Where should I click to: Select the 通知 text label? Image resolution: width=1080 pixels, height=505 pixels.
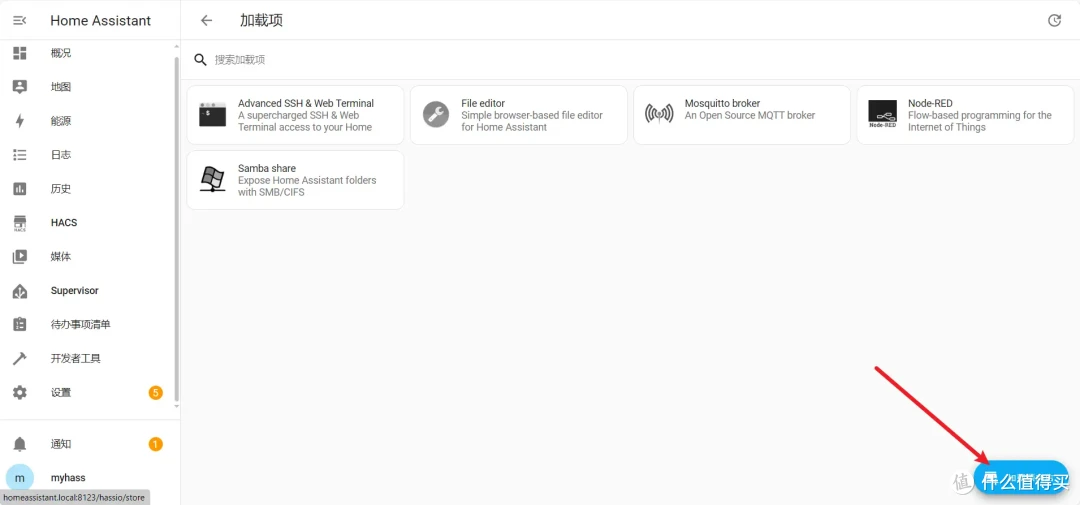tap(61, 444)
